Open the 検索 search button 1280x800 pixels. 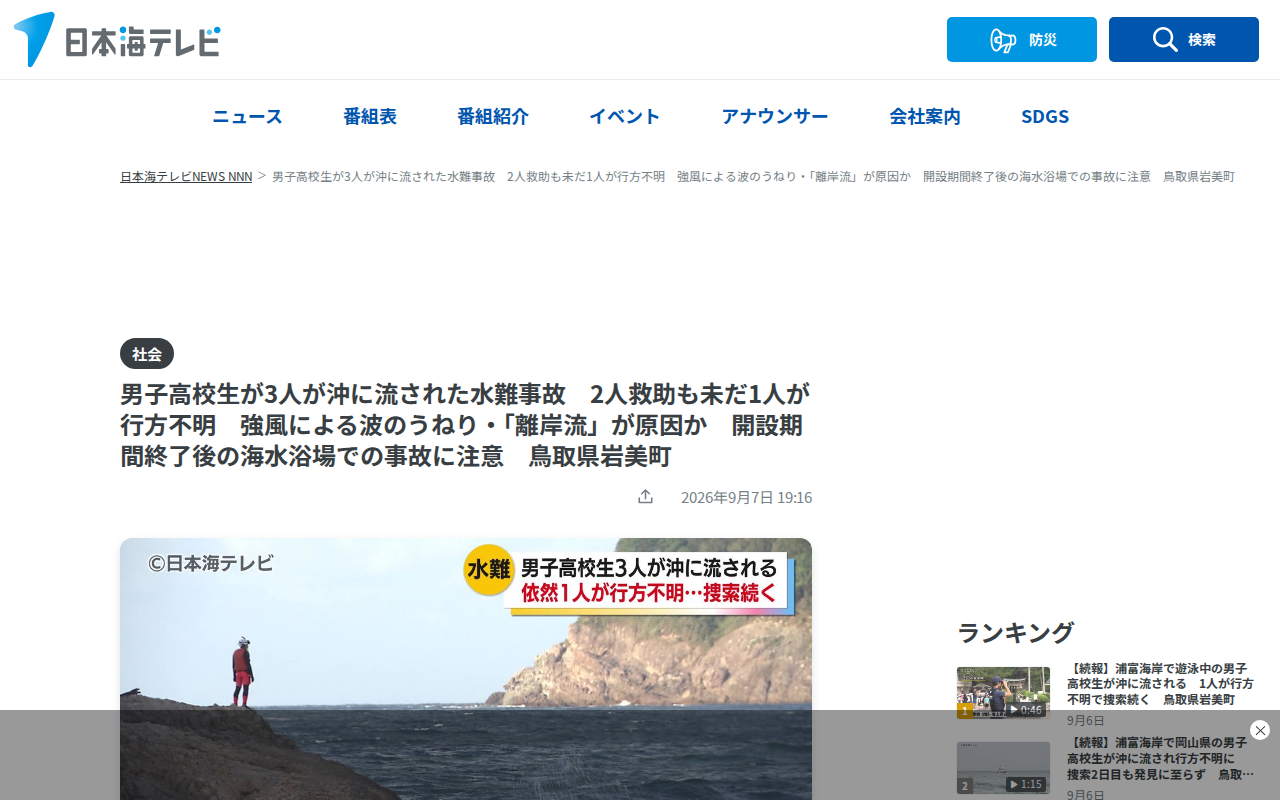coord(1184,40)
